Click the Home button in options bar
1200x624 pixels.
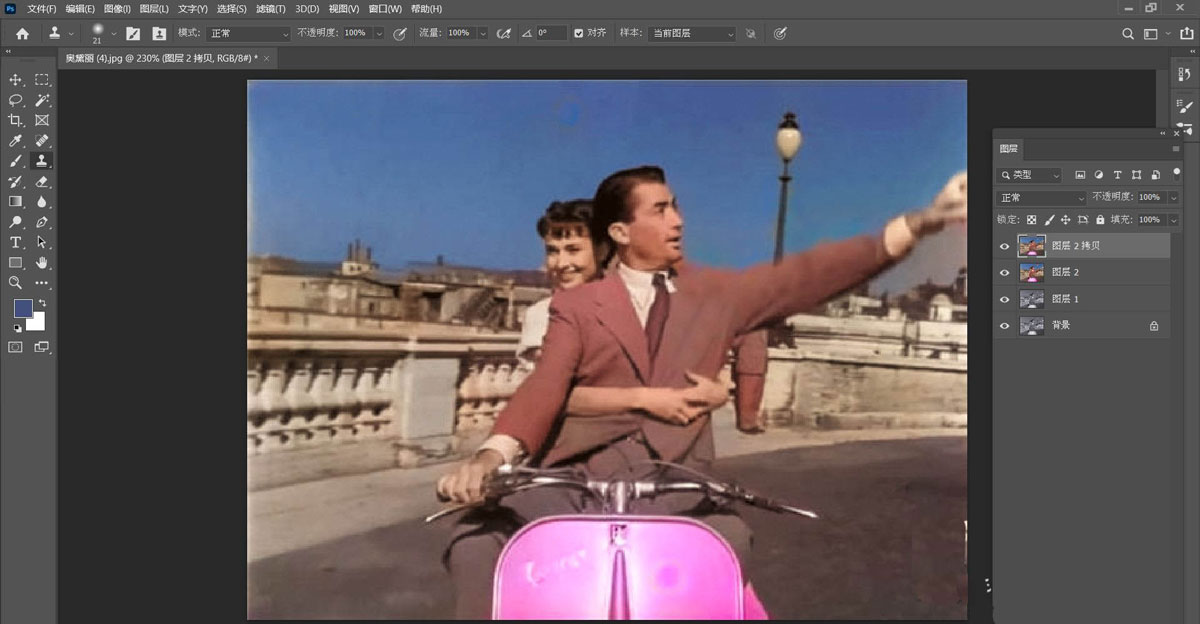pyautogui.click(x=22, y=33)
